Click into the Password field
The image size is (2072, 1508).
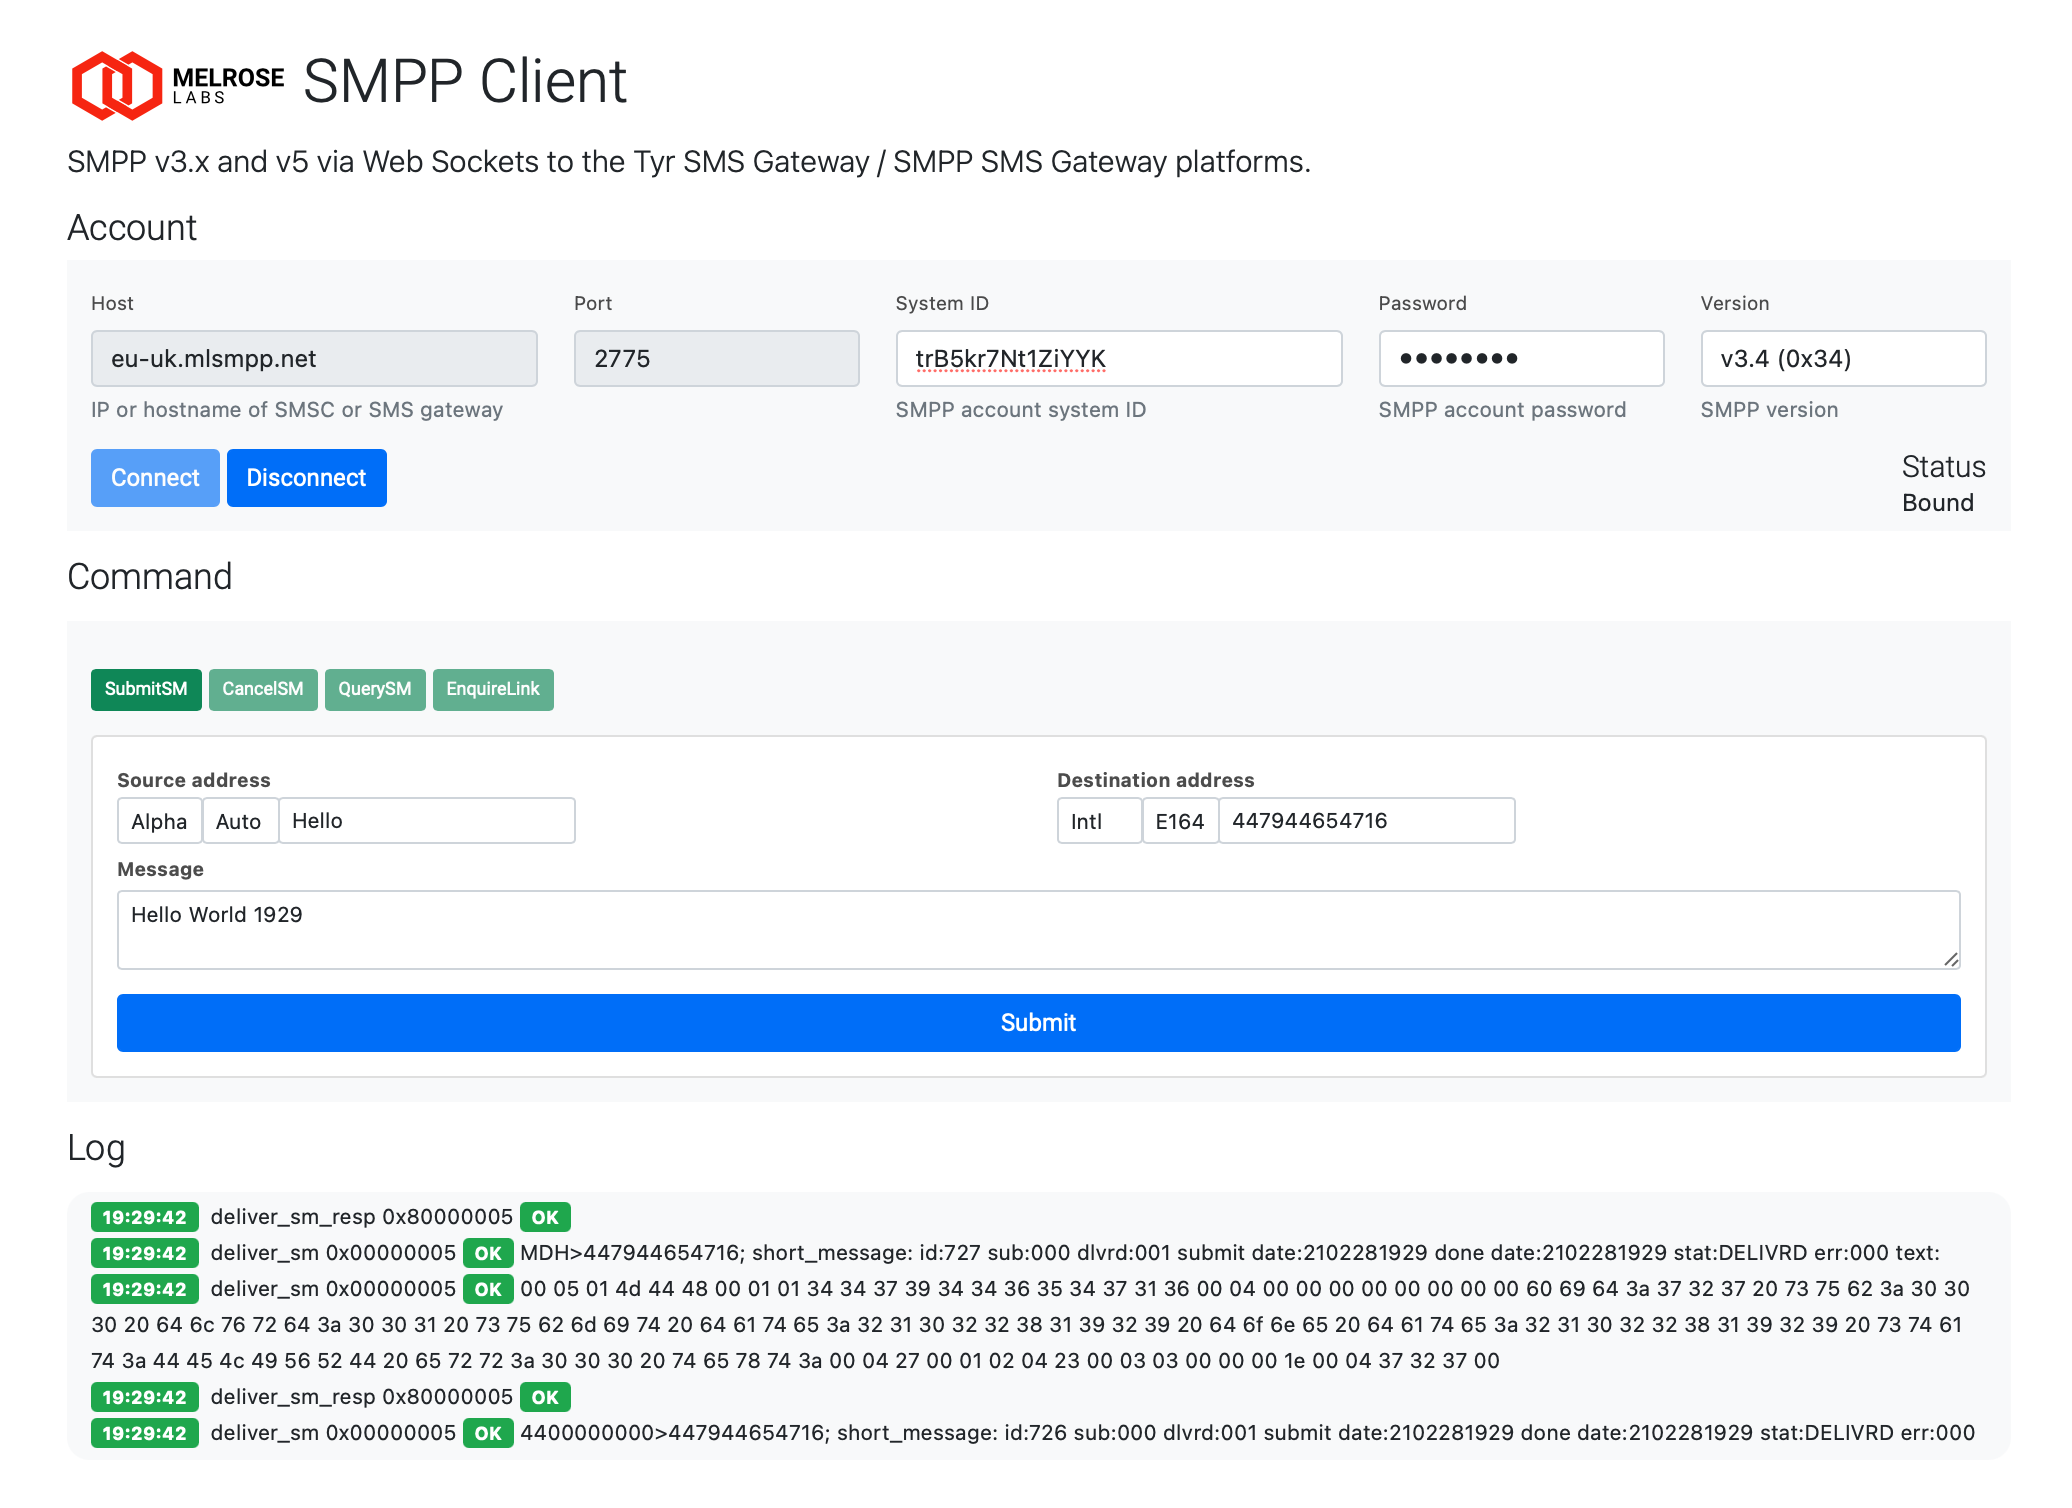pyautogui.click(x=1520, y=359)
